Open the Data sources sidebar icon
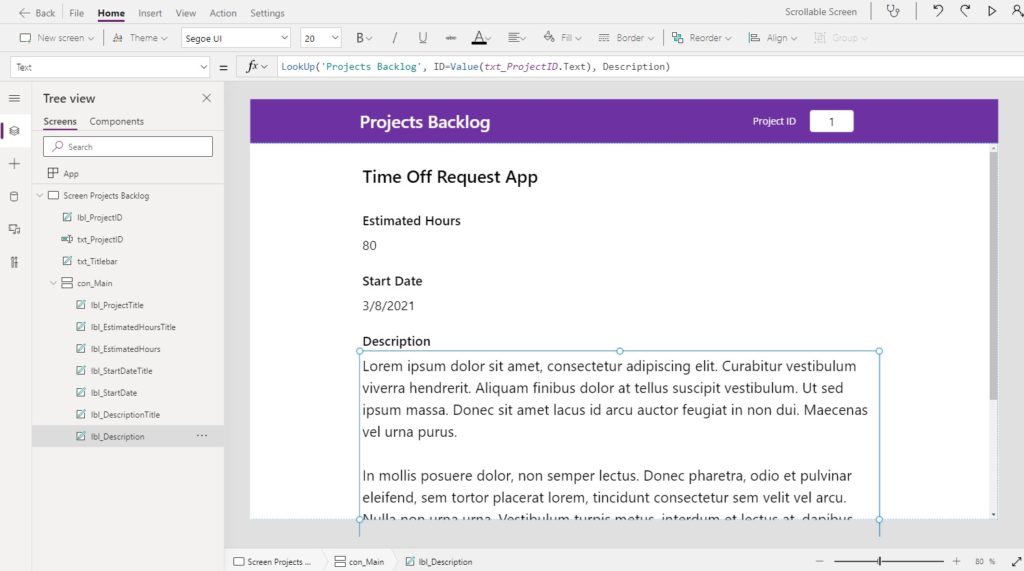Viewport: 1024px width, 571px height. tap(14, 196)
